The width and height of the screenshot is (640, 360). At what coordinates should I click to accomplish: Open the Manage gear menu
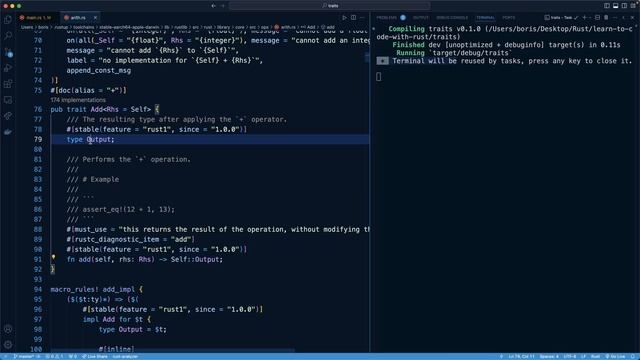pos(8,344)
